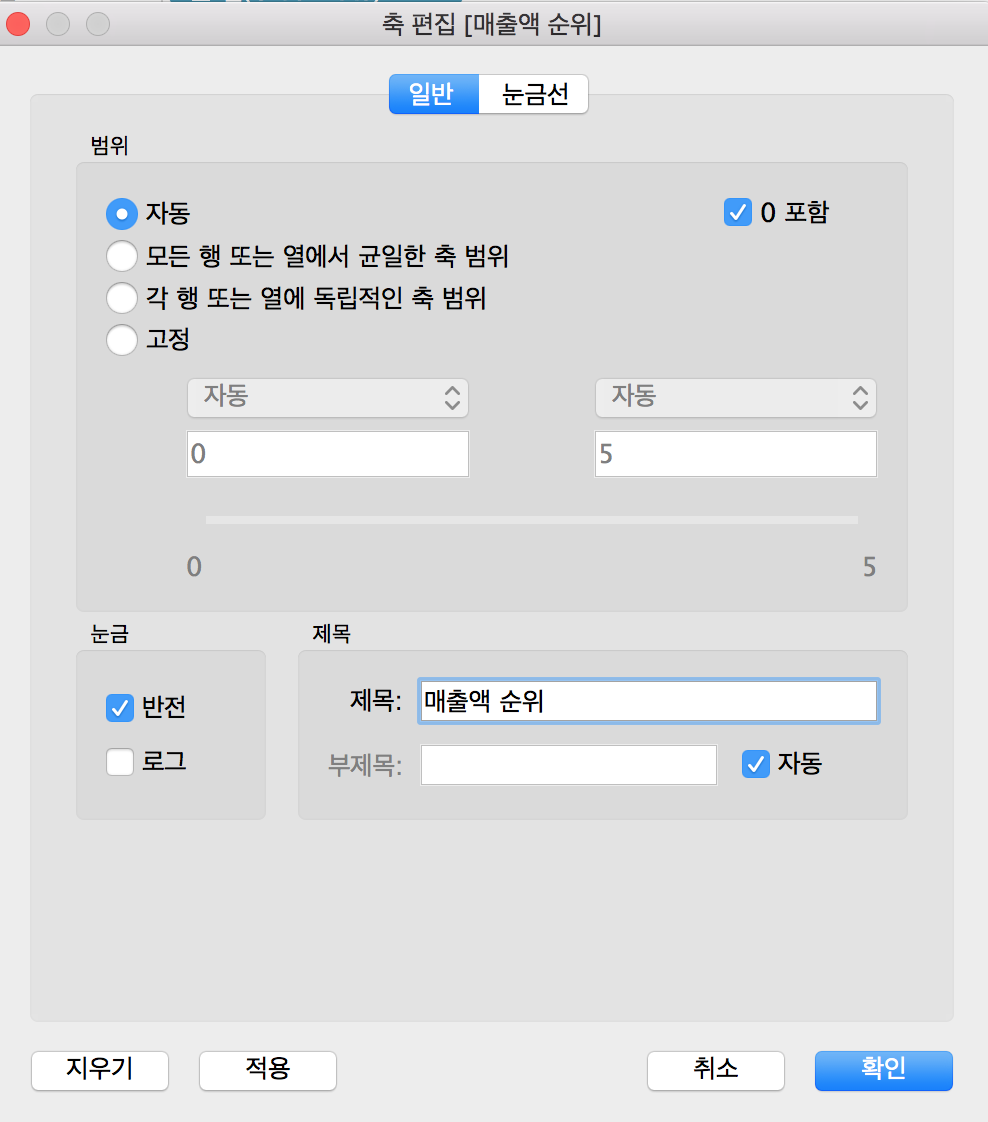Click the range start value field showing 0

[328, 454]
